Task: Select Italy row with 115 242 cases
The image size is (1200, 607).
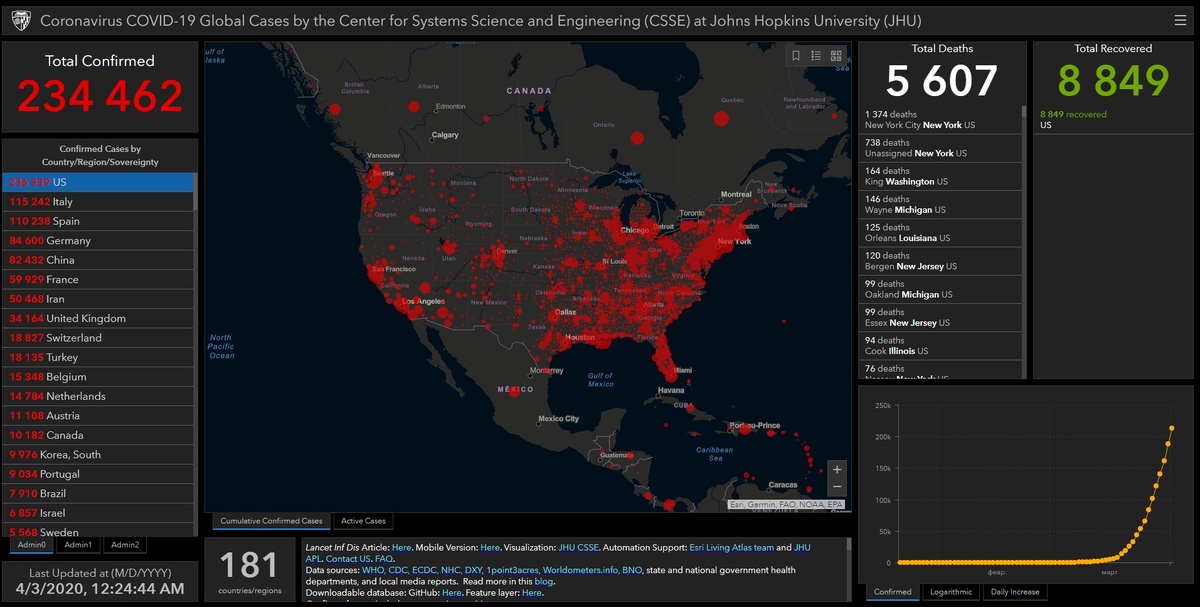Action: [98, 202]
